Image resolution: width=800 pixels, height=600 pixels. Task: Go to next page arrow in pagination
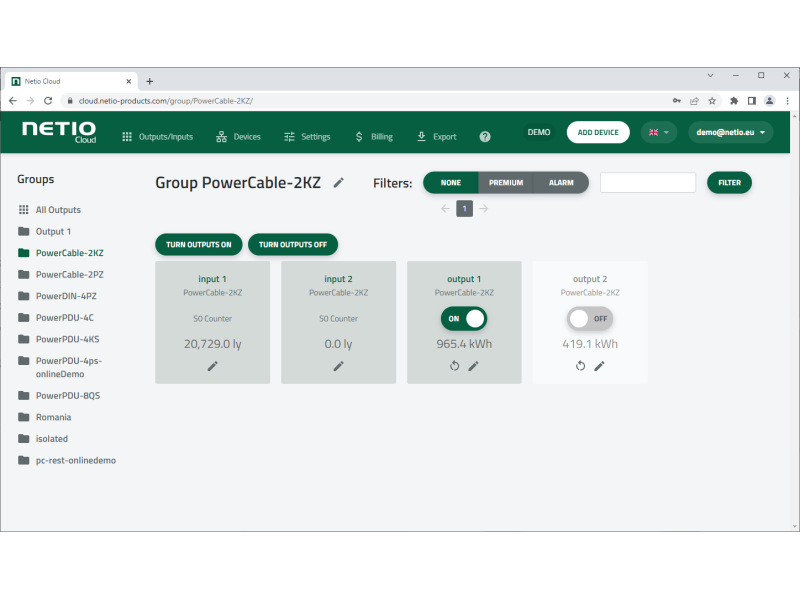point(484,209)
